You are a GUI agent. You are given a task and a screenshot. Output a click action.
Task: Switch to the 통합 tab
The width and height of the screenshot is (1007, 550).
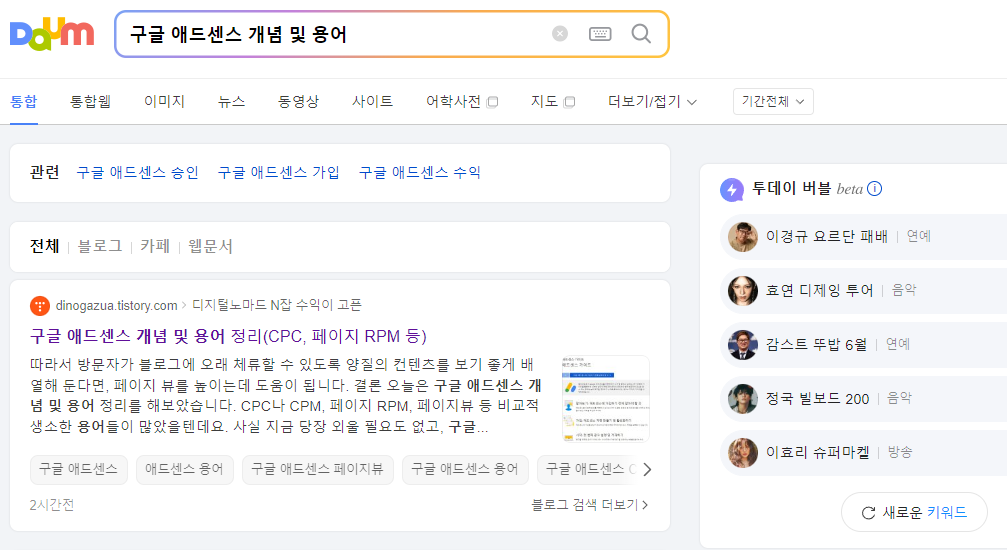pos(24,102)
